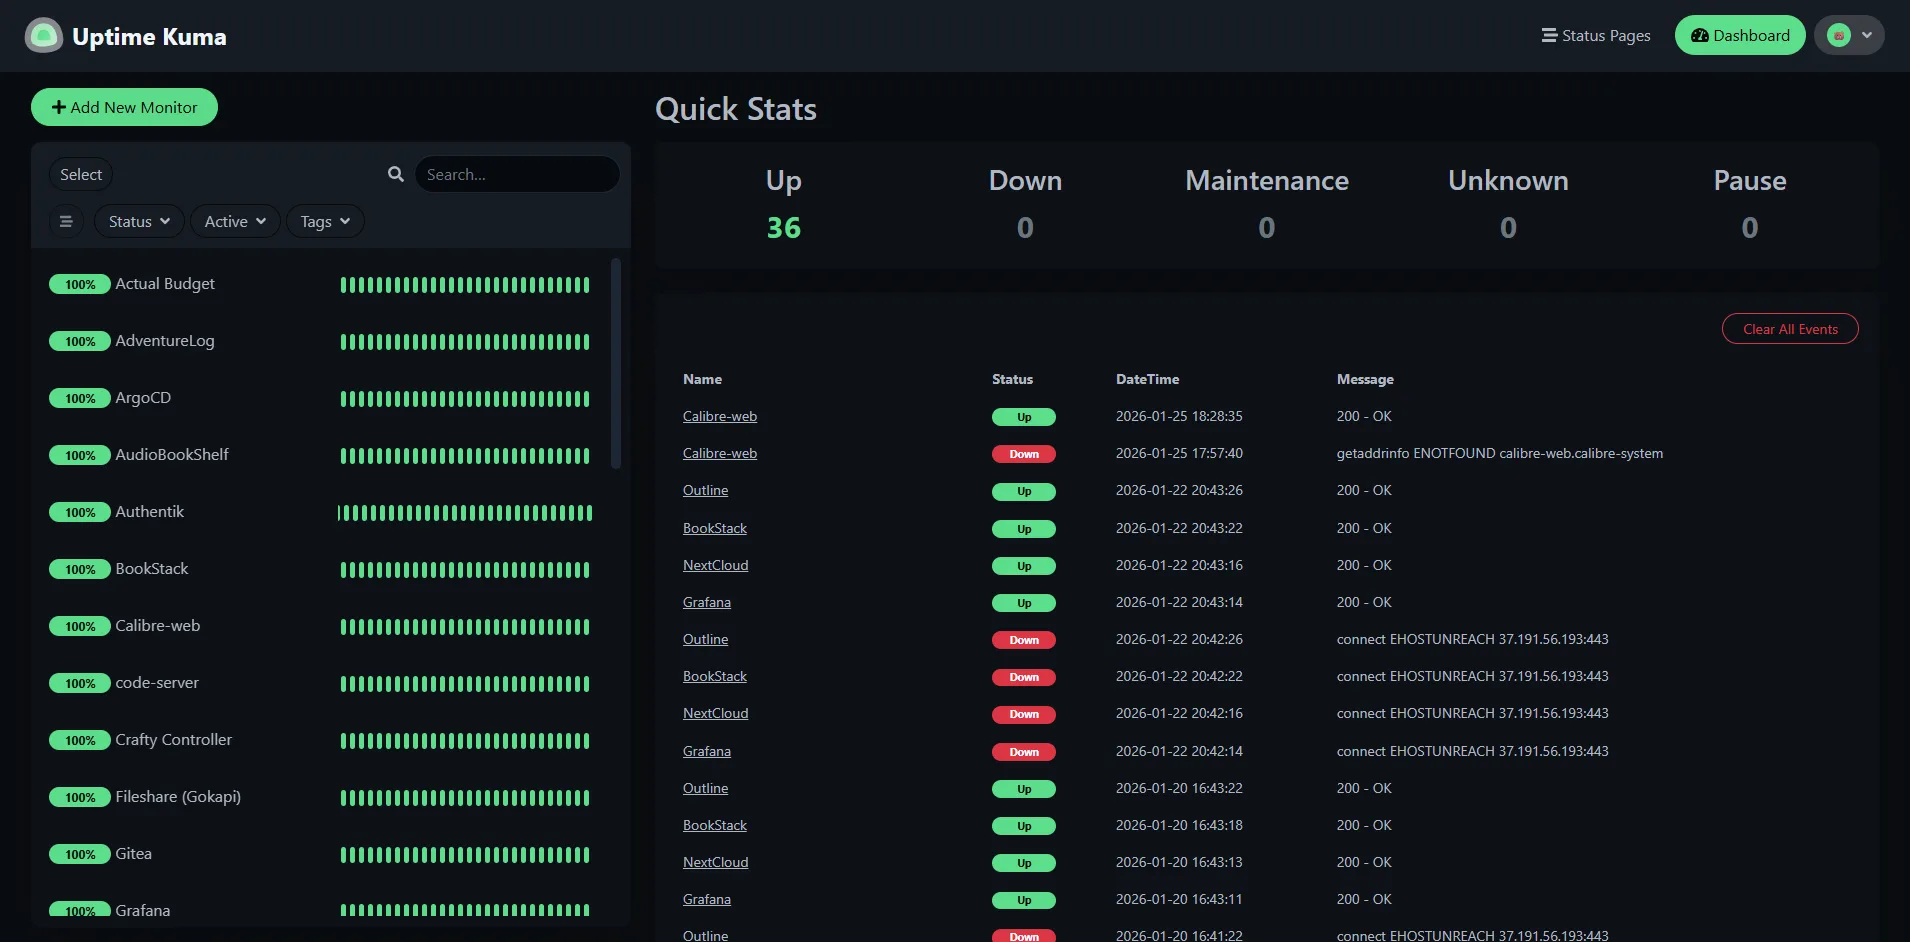The height and width of the screenshot is (942, 1910).
Task: Click the search magnifier icon in the sidebar
Action: tap(396, 174)
